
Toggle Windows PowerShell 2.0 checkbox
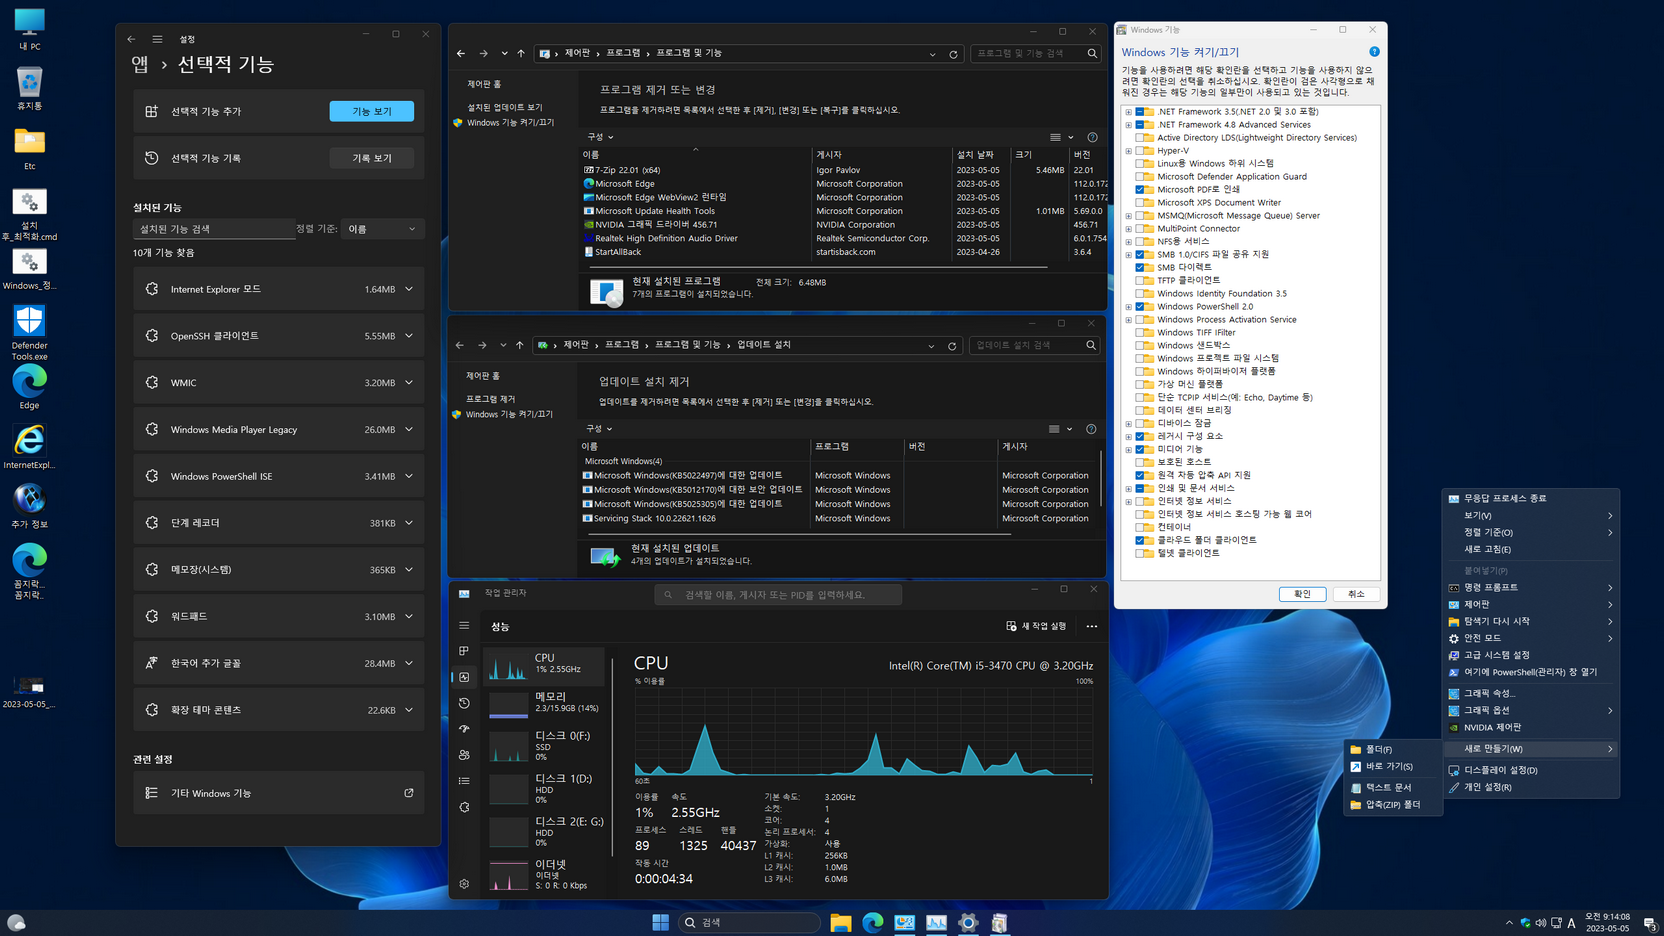(x=1140, y=307)
